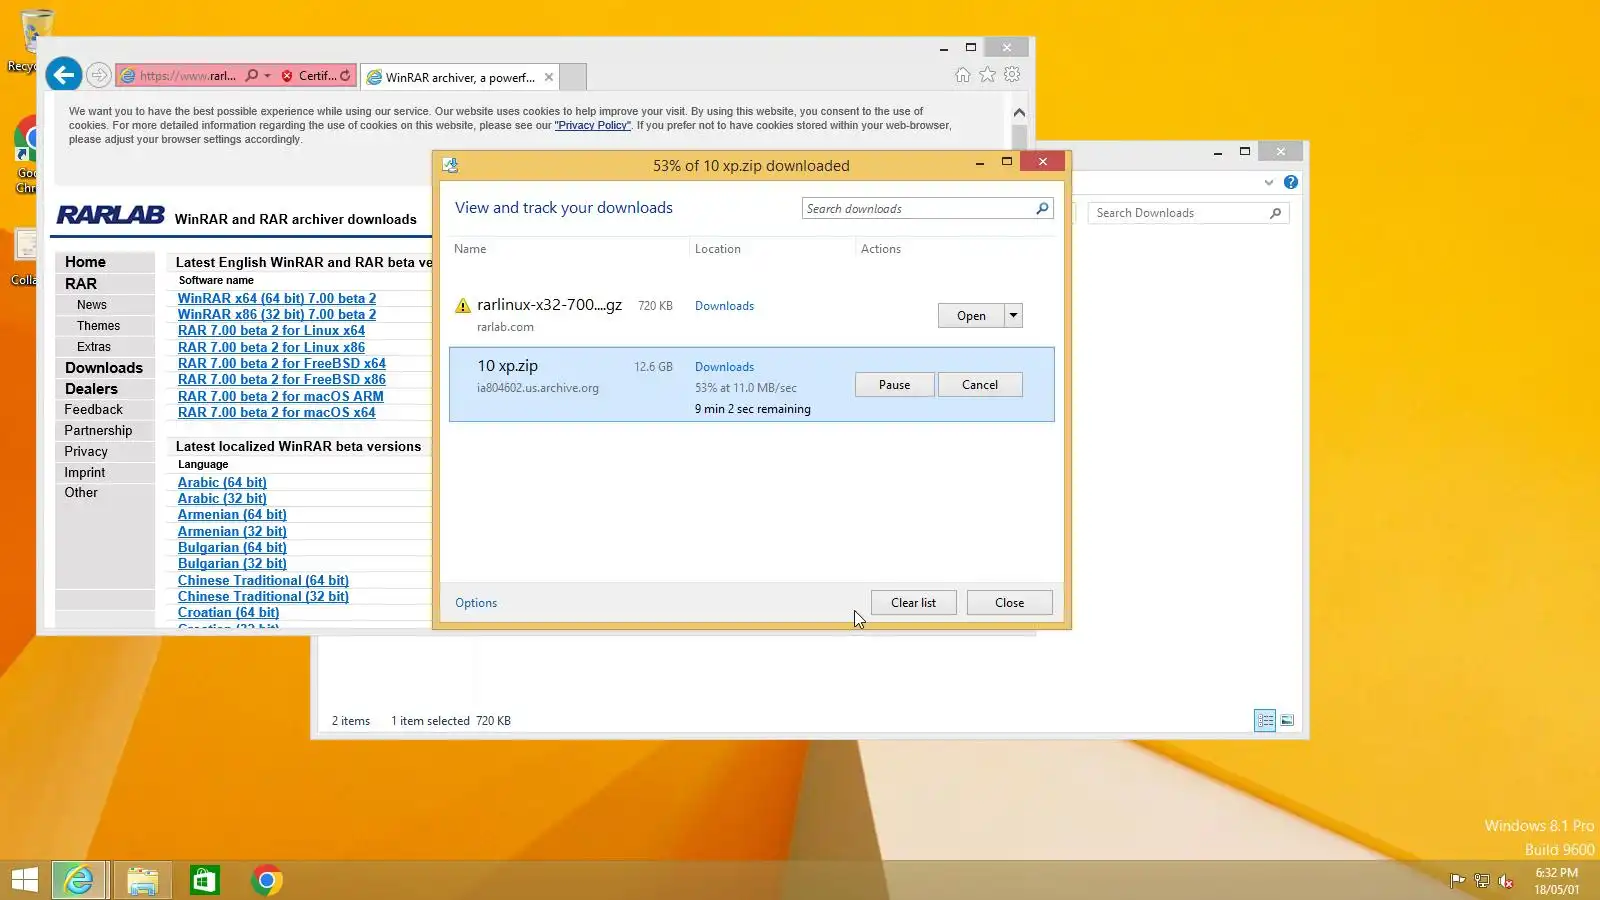Image resolution: width=1600 pixels, height=900 pixels.
Task: Click the Armenian (64 bit) link
Action: (232, 515)
